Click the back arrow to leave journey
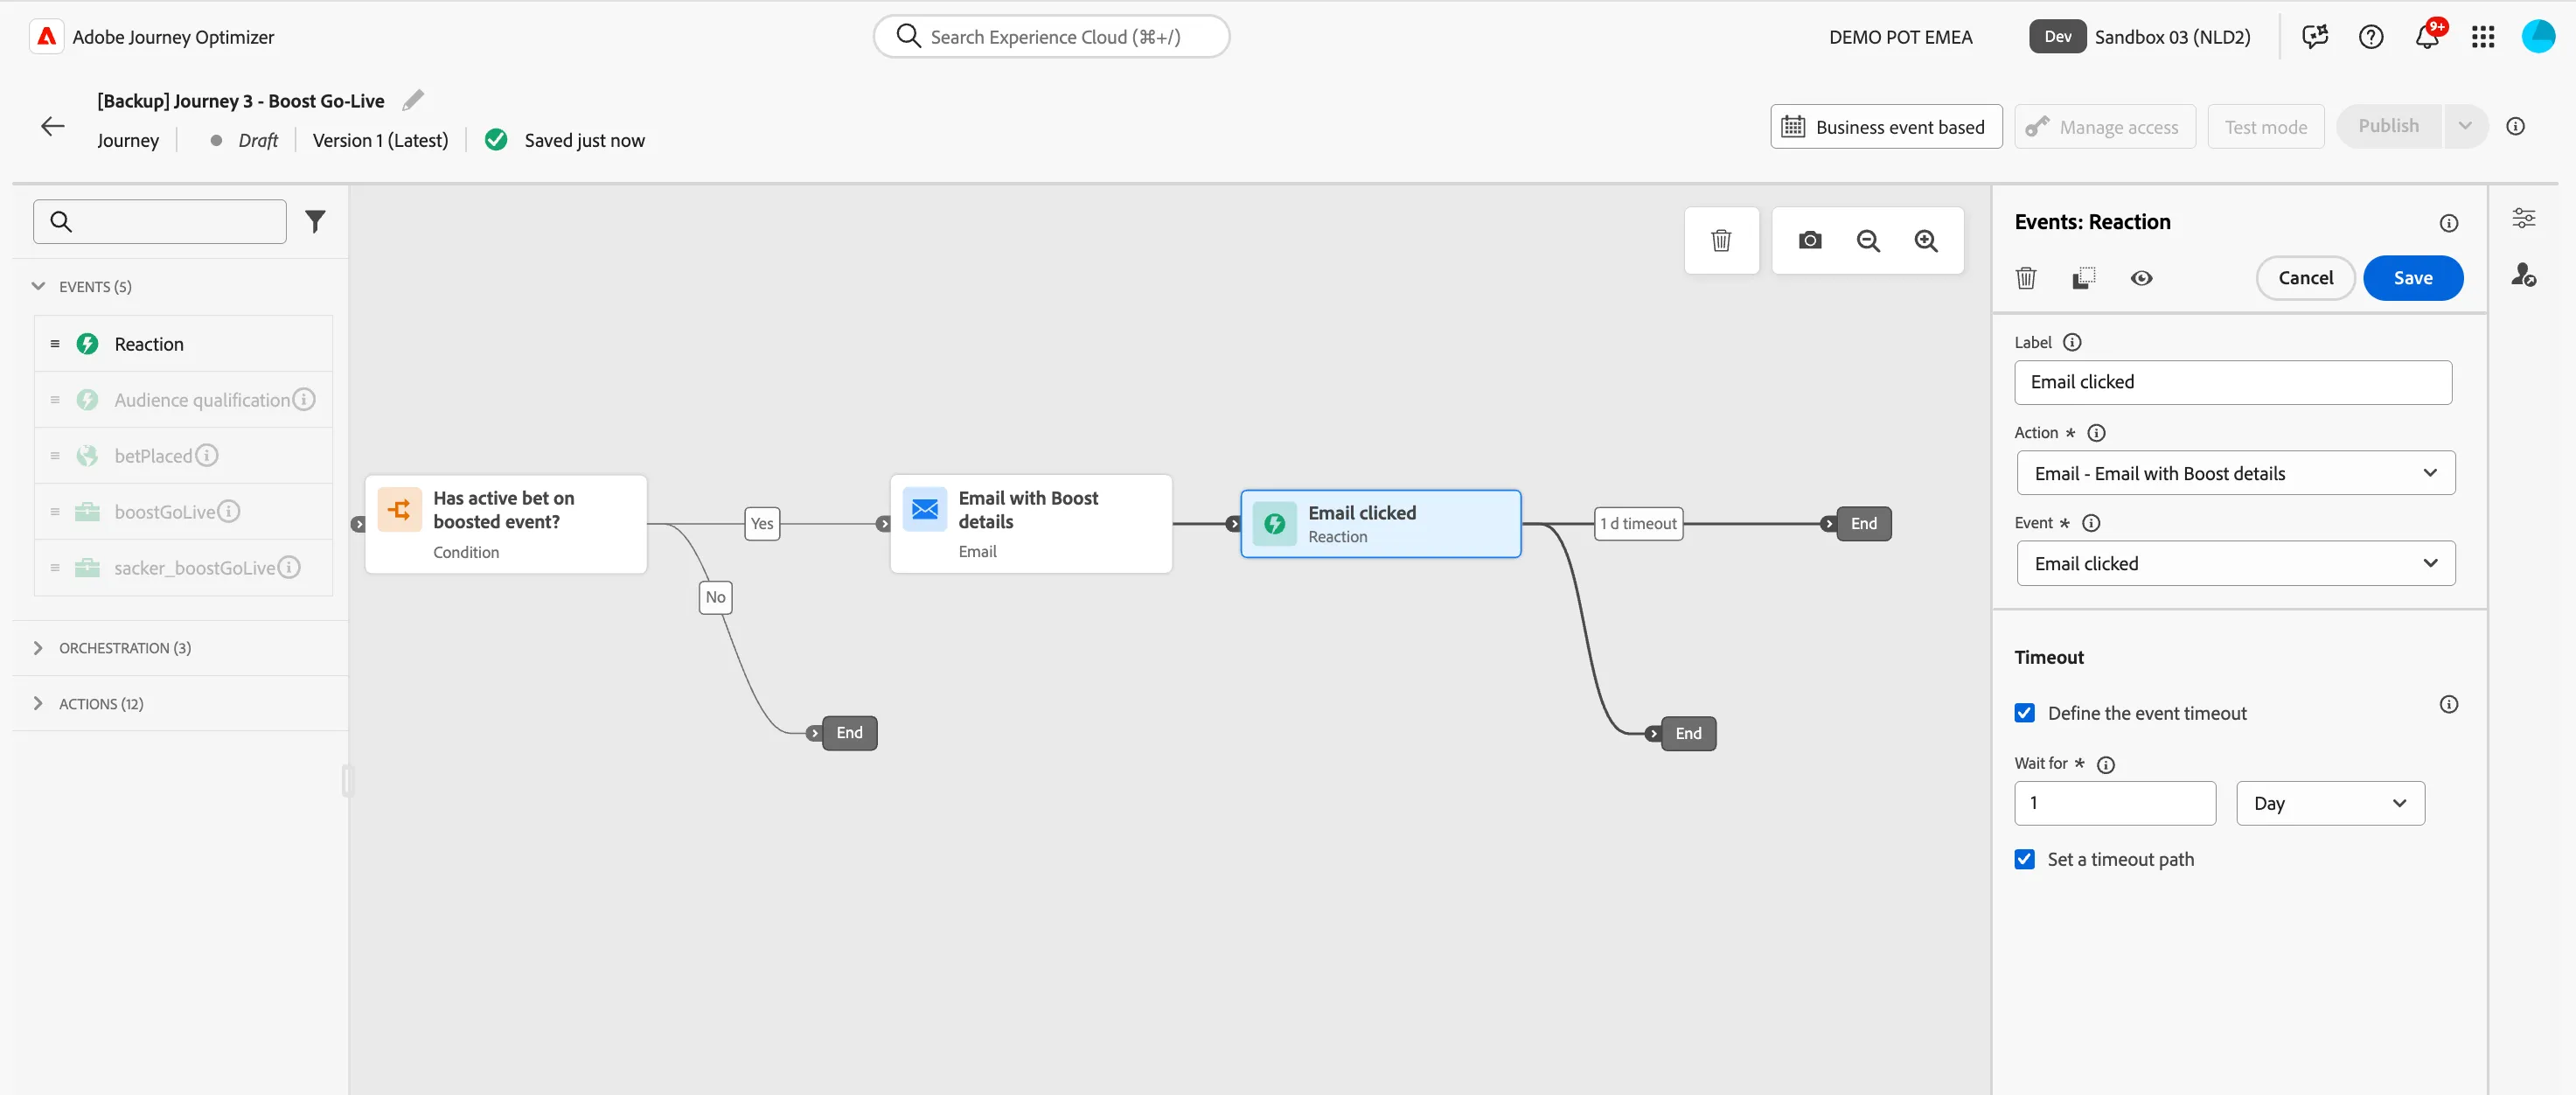2576x1095 pixels. point(53,126)
